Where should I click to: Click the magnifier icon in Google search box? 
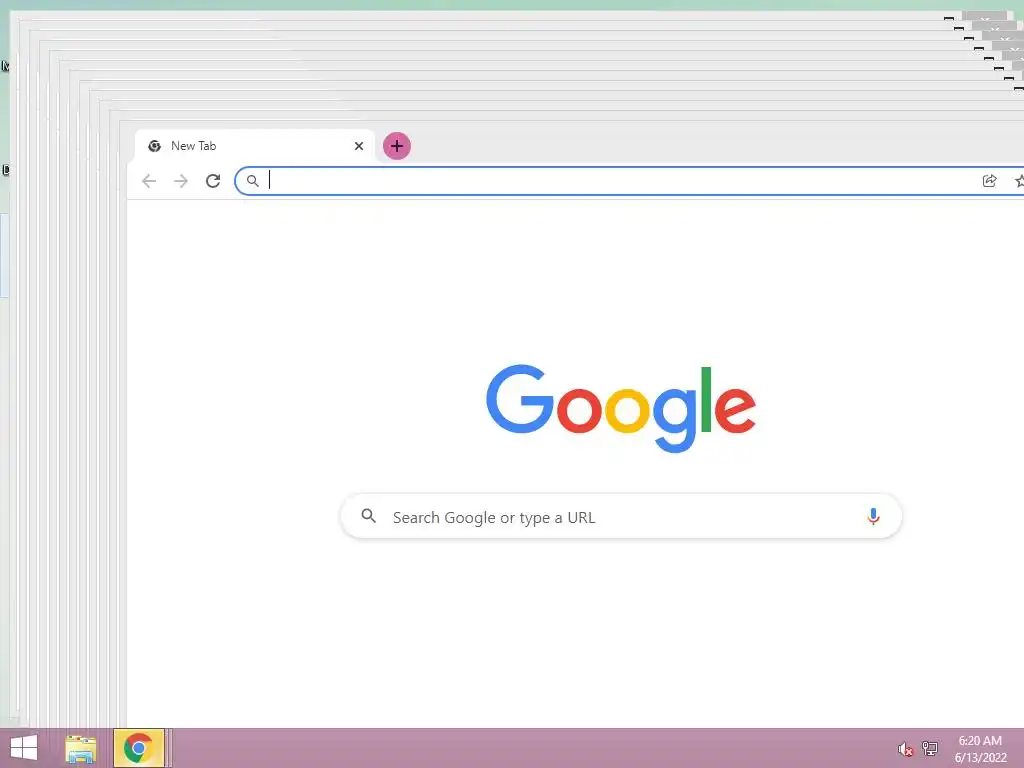(368, 516)
